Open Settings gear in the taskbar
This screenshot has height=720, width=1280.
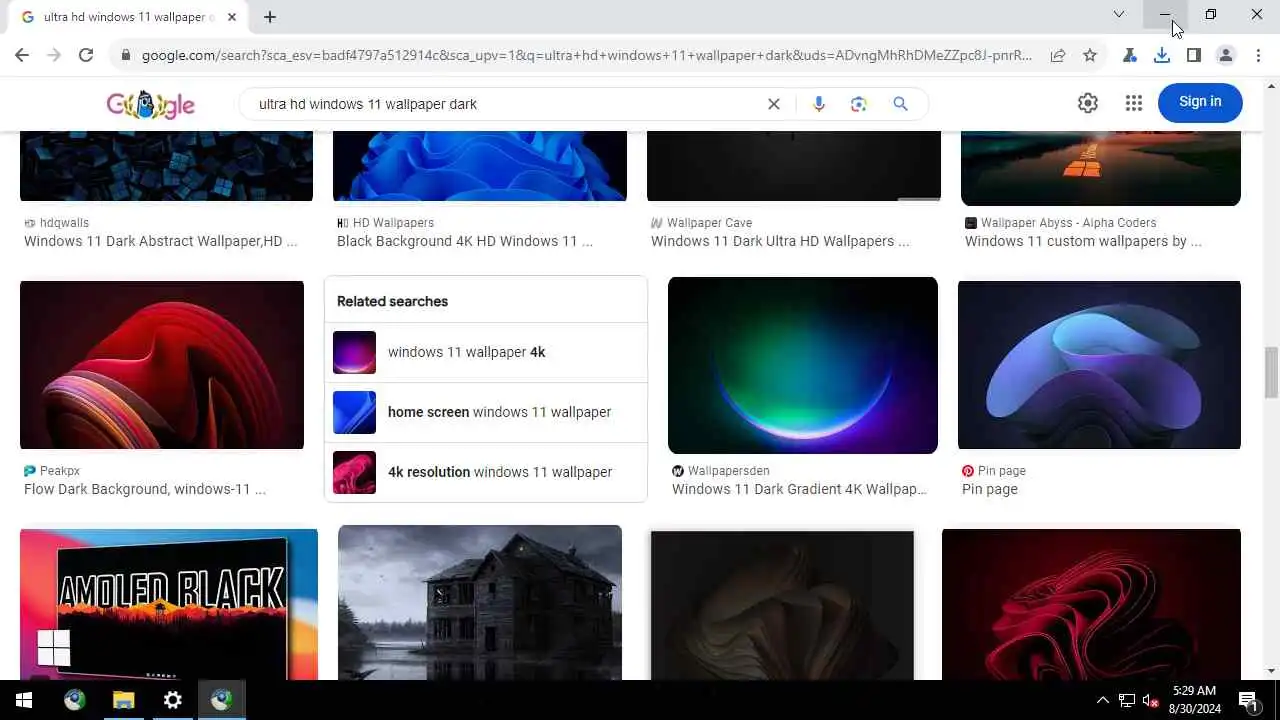pos(172,700)
